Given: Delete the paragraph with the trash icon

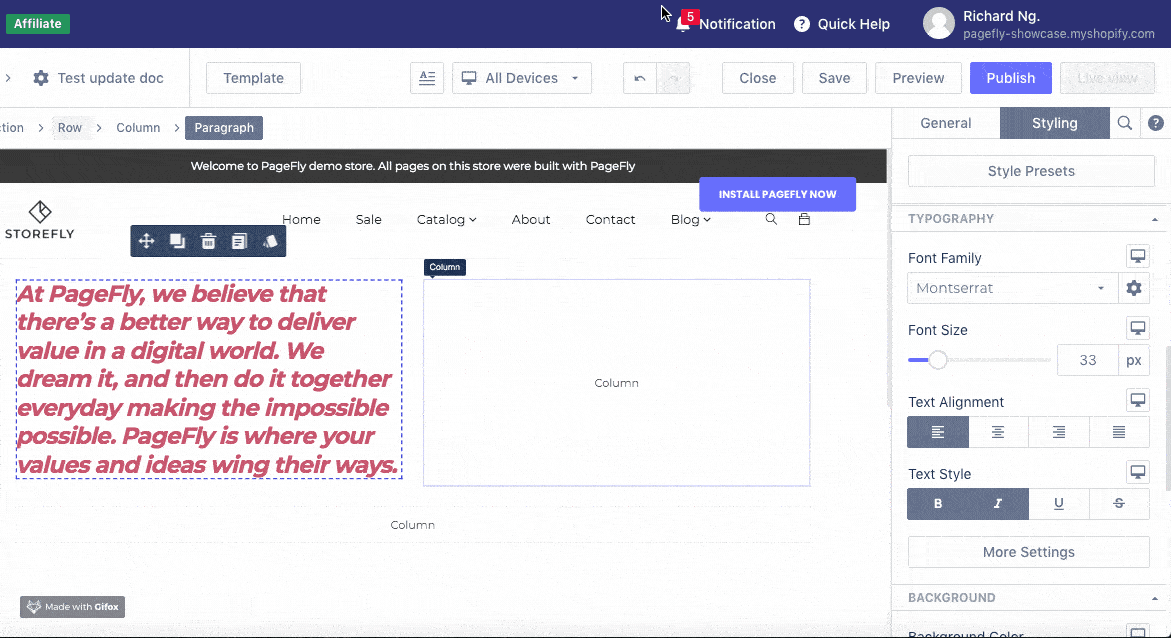Looking at the screenshot, I should coord(208,241).
